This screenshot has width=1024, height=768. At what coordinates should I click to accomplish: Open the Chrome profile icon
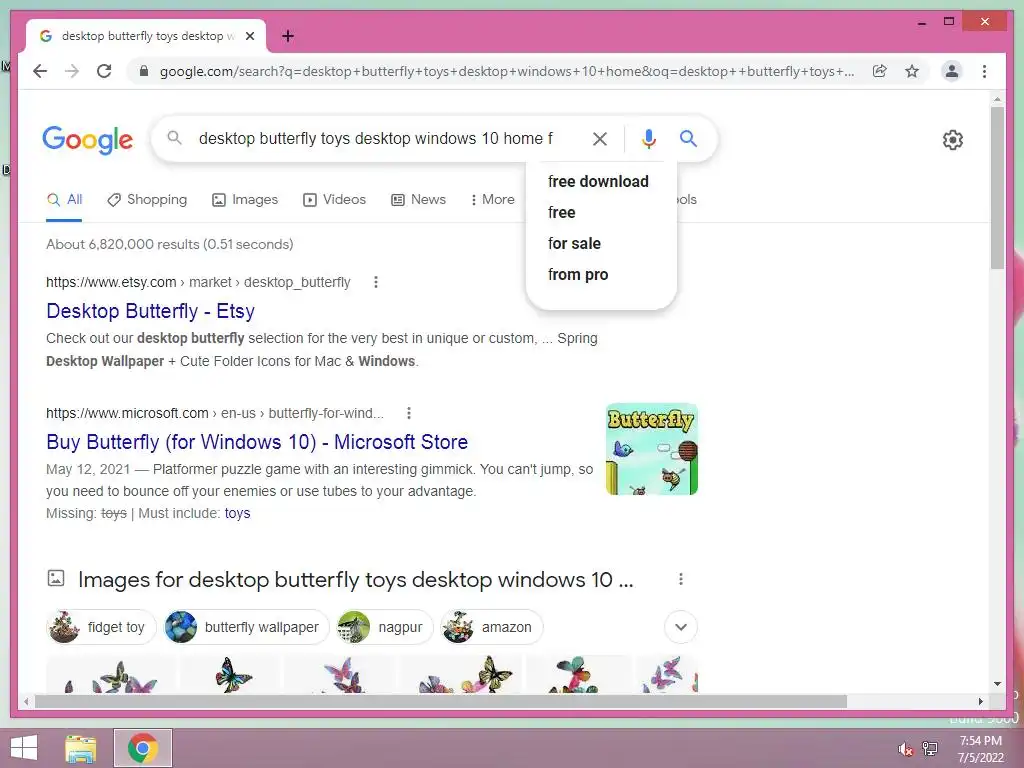pos(952,71)
